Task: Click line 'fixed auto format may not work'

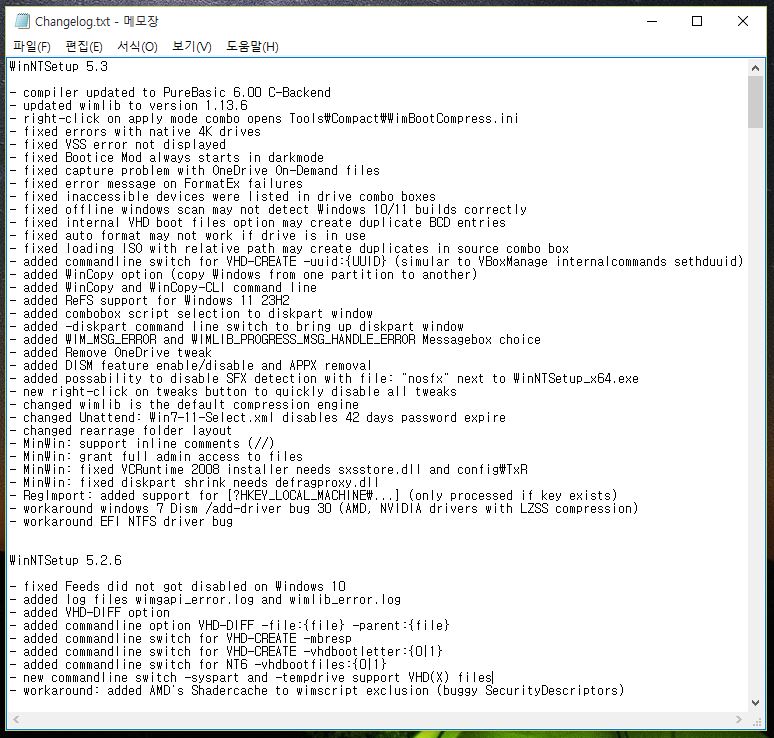Action: click(x=188, y=235)
